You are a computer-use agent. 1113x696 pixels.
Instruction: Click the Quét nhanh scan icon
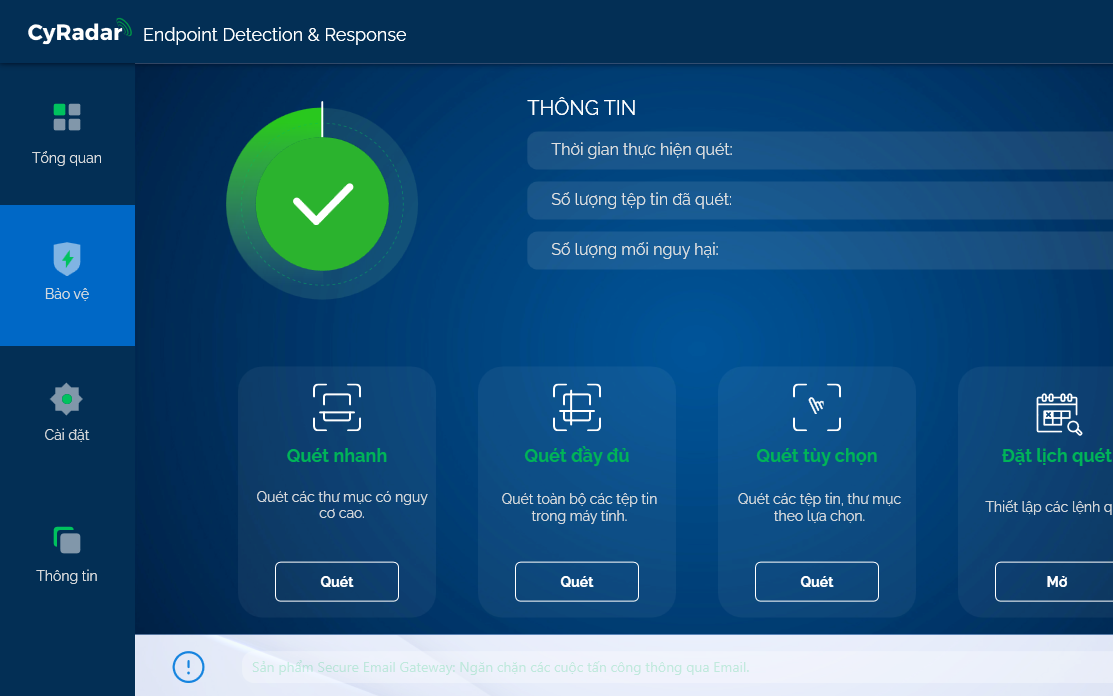click(x=337, y=407)
